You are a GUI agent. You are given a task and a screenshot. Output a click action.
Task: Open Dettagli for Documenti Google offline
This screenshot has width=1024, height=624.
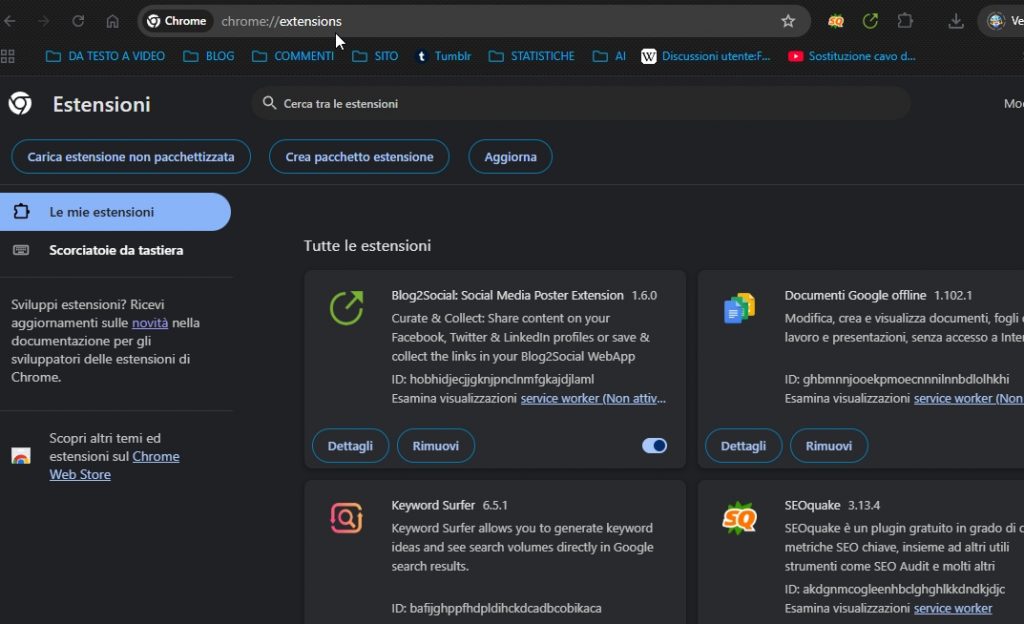pos(743,446)
